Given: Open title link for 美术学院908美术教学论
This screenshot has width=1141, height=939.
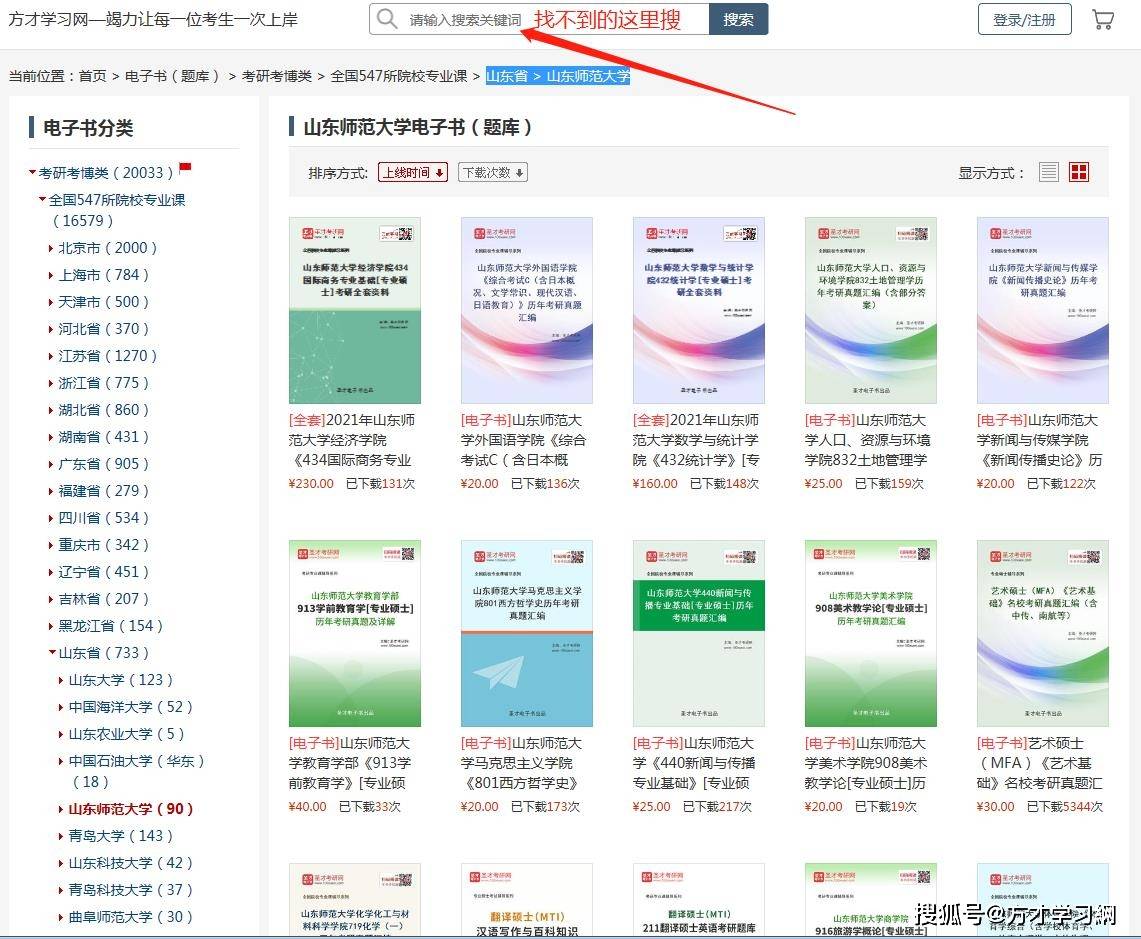Looking at the screenshot, I should click(866, 763).
